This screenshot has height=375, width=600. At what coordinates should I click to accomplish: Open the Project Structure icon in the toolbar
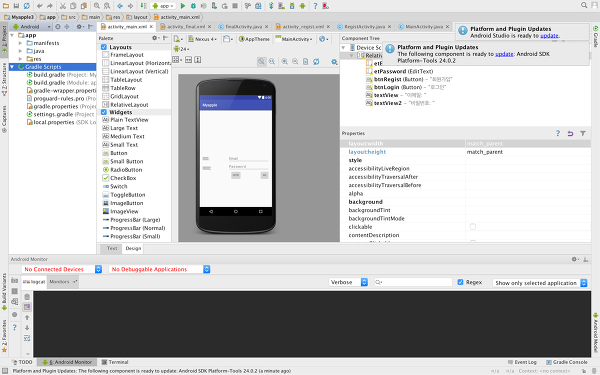(258, 6)
